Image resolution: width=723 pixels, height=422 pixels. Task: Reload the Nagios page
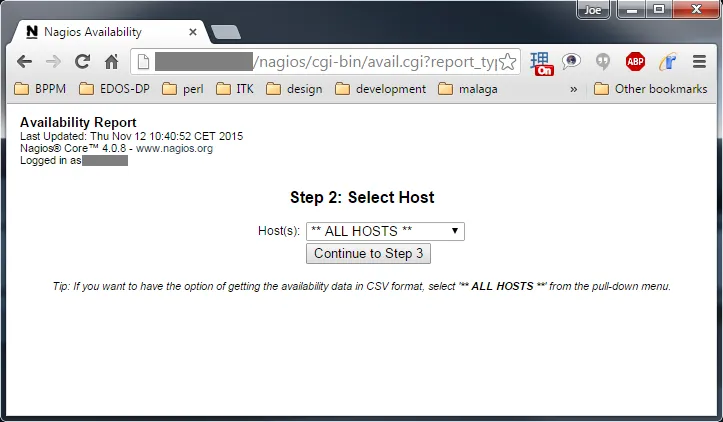point(83,61)
